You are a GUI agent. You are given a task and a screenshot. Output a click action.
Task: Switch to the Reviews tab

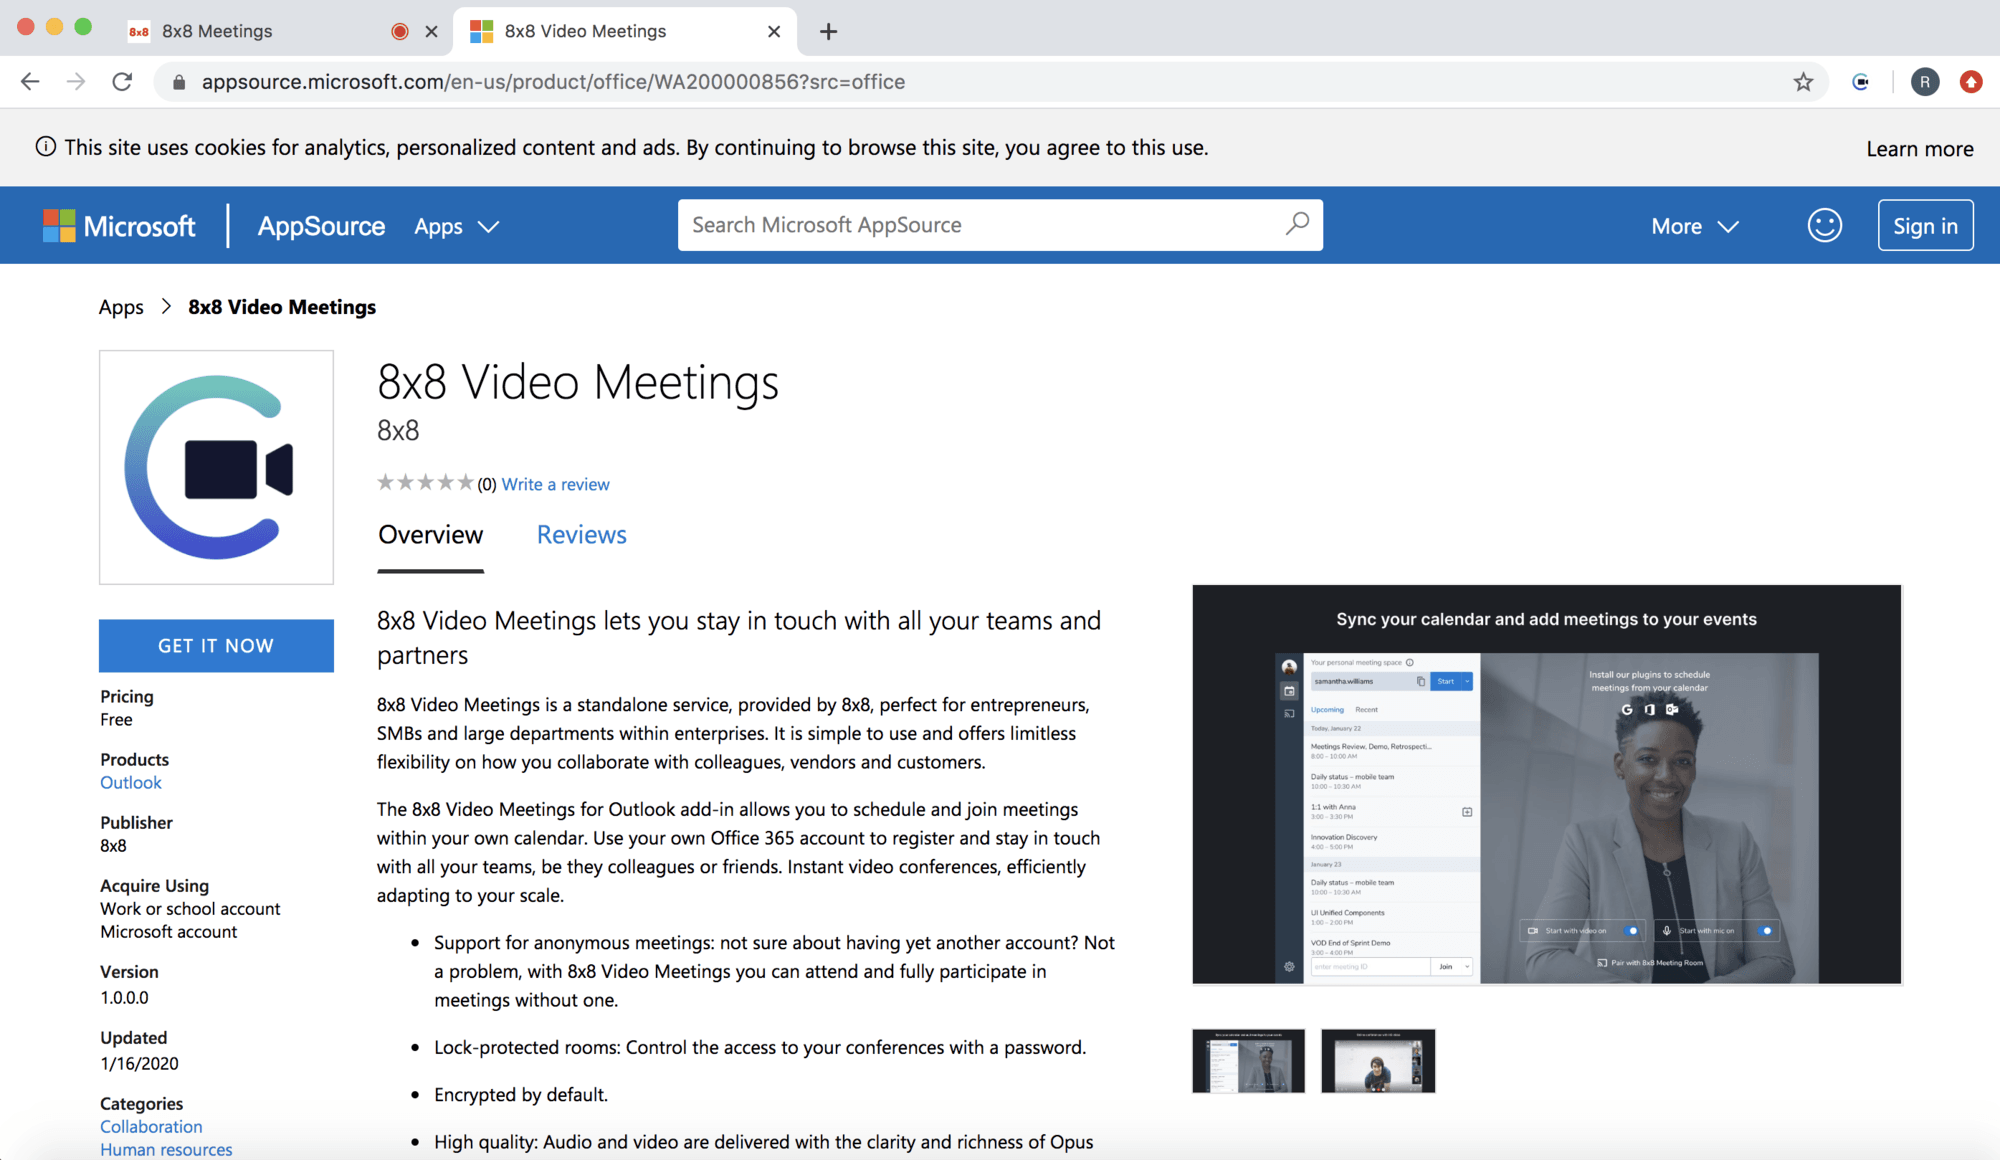[x=581, y=535]
